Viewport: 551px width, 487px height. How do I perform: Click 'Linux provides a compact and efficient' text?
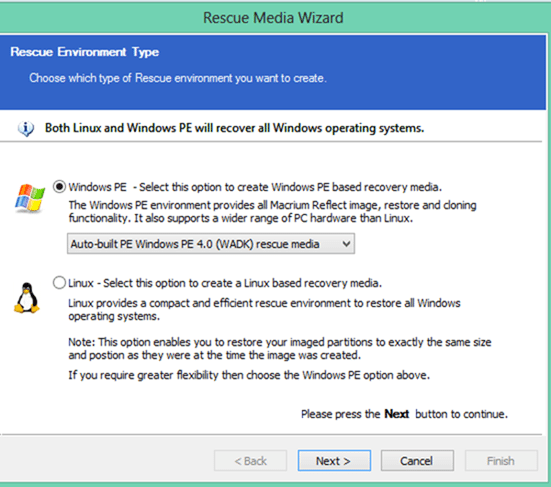click(264, 310)
